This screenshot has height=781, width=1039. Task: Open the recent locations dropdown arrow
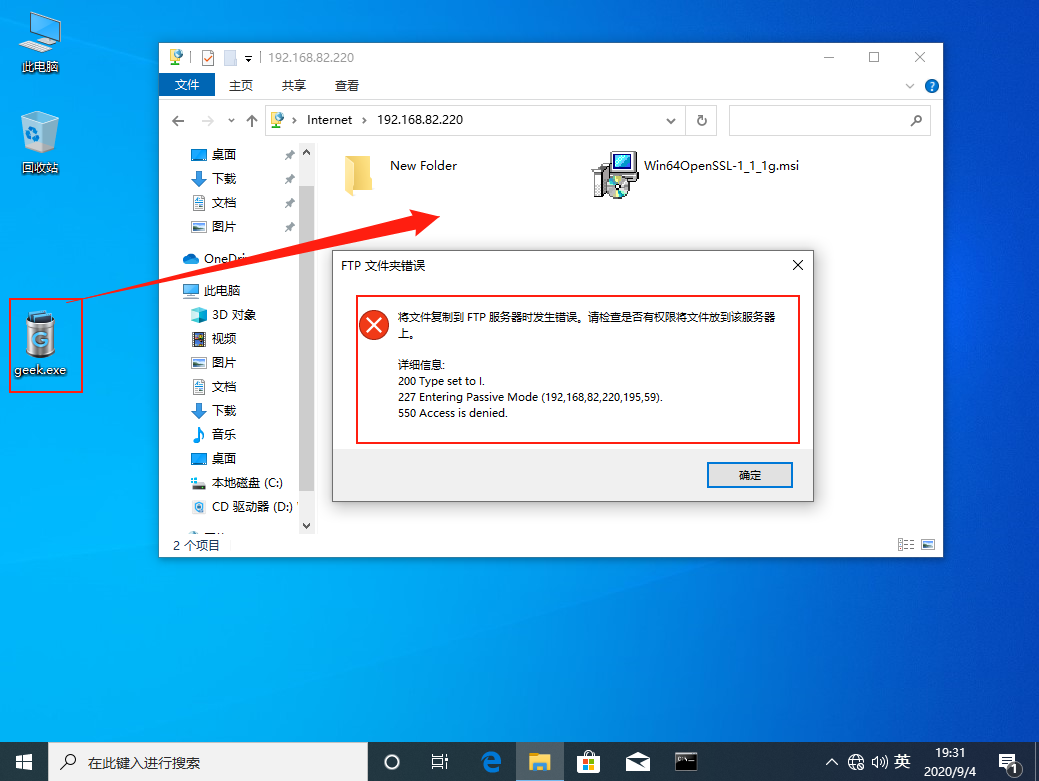pos(231,121)
